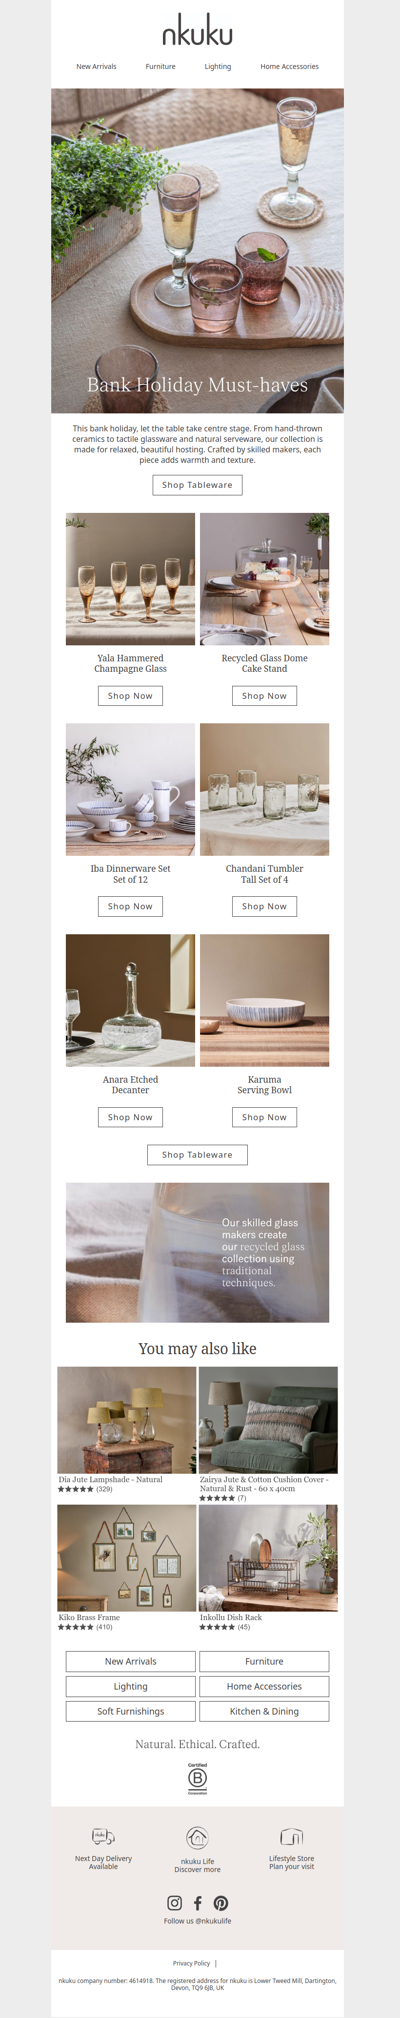Shop Now for Karuma Serving Bowl

[x=264, y=1117]
